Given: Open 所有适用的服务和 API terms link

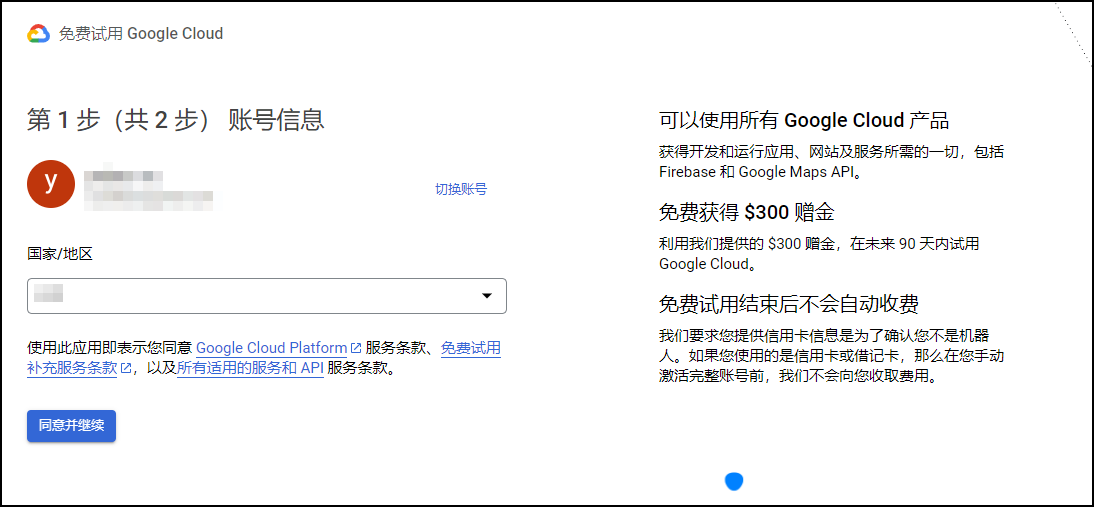Looking at the screenshot, I should point(250,368).
